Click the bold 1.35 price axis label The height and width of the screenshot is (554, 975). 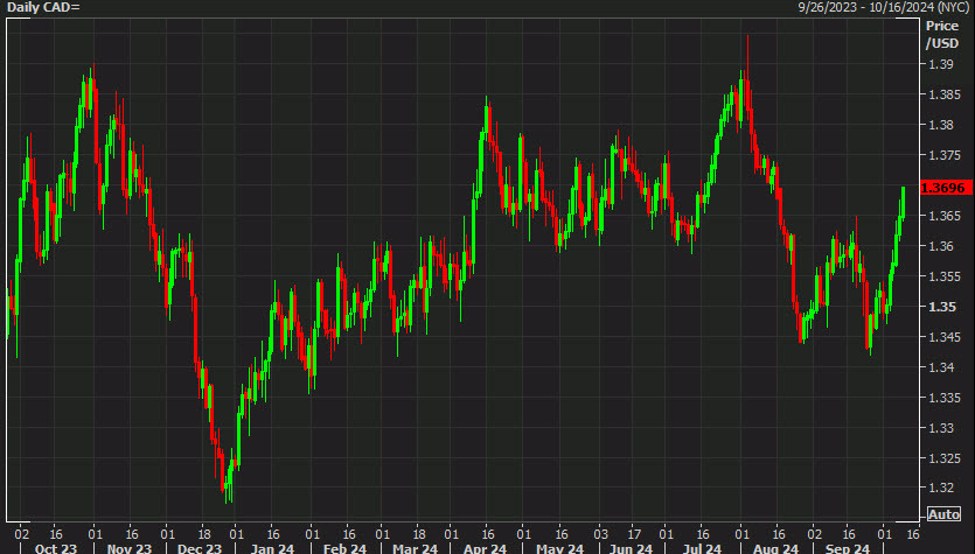[942, 307]
